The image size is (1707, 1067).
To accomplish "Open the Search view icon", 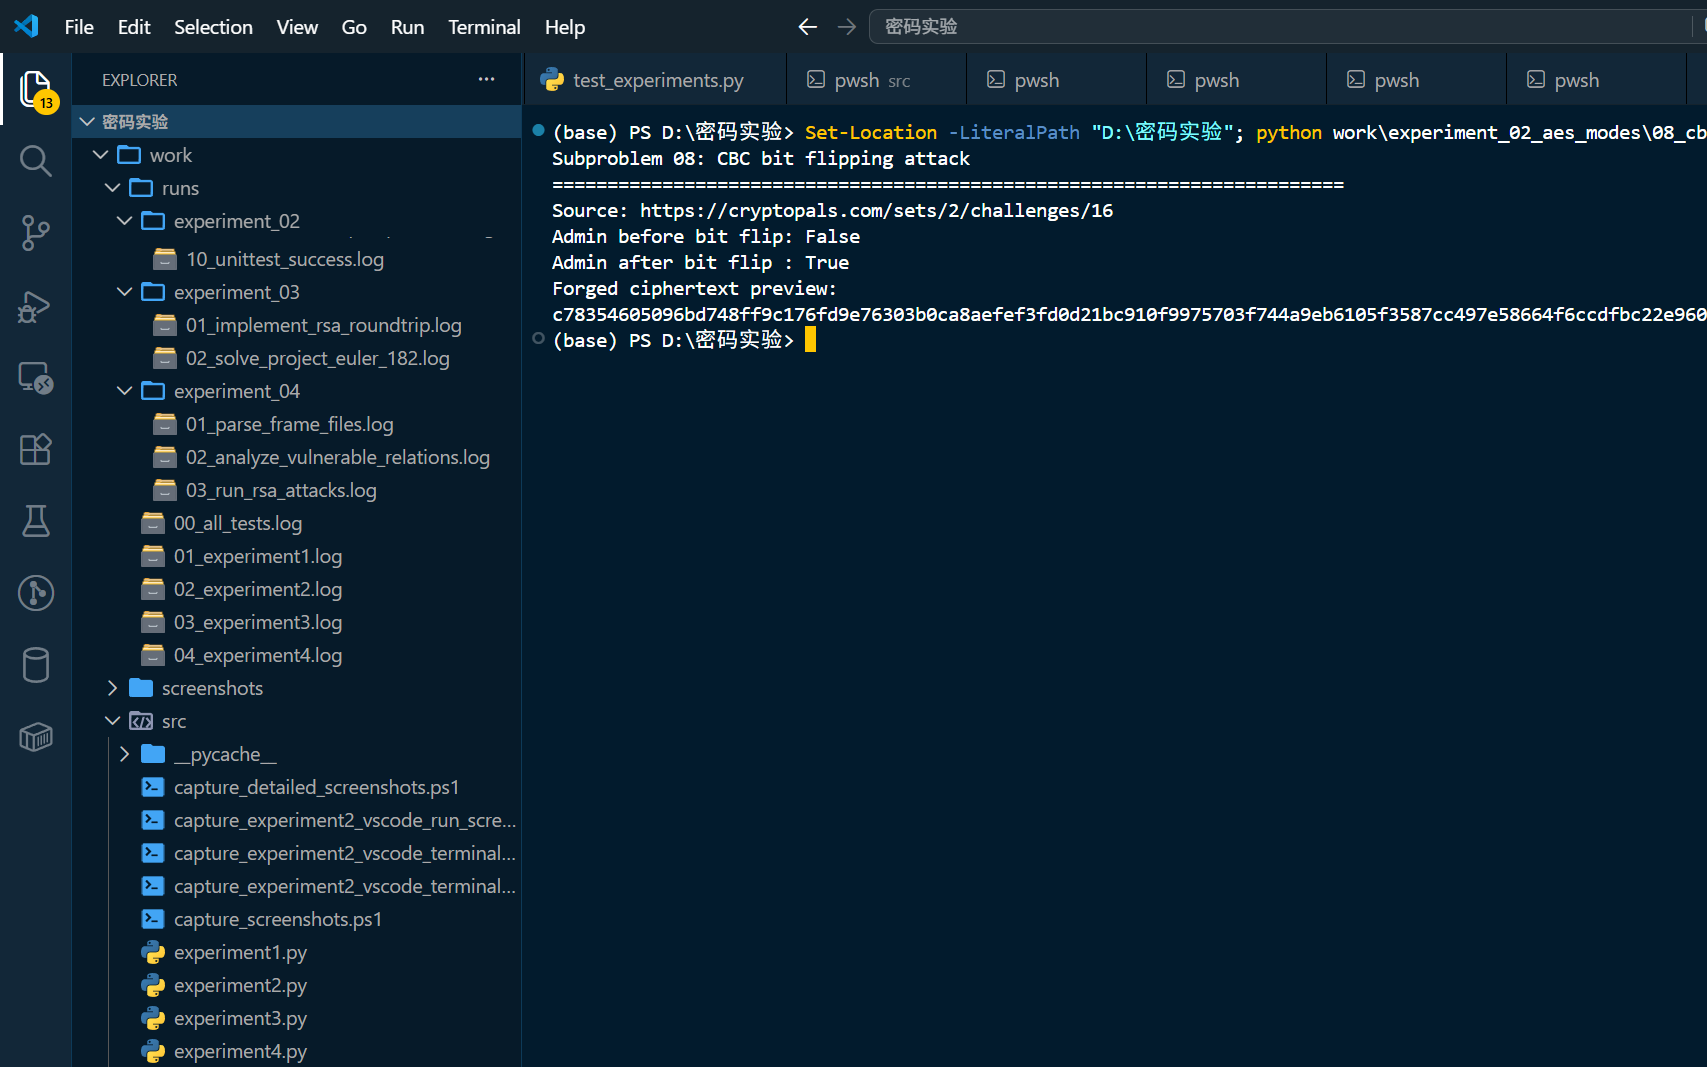I will (x=36, y=160).
